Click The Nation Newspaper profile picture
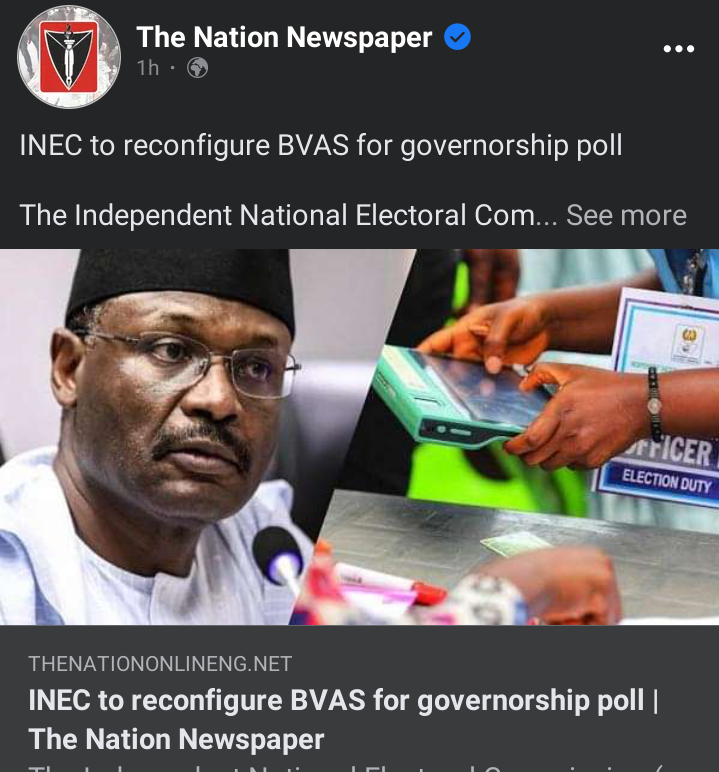The image size is (719, 772). point(68,57)
